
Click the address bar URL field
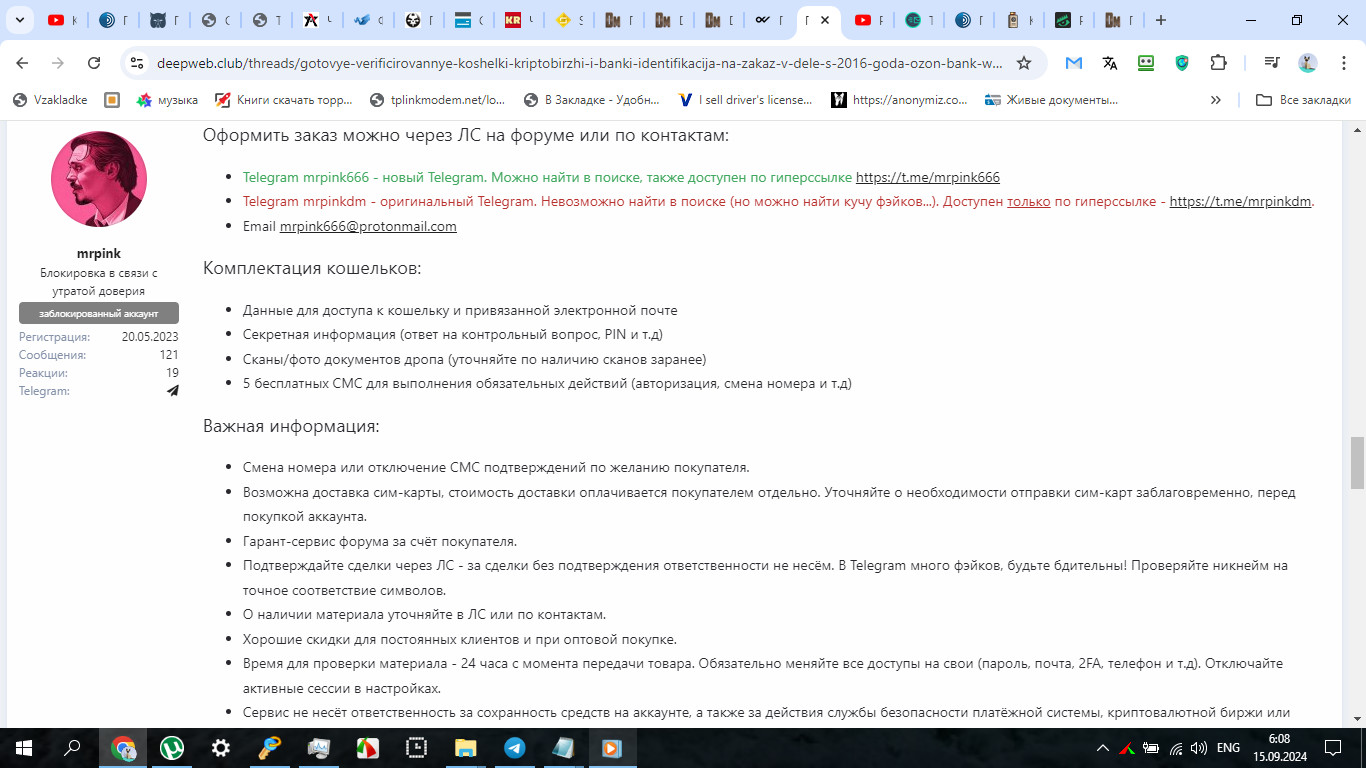580,62
